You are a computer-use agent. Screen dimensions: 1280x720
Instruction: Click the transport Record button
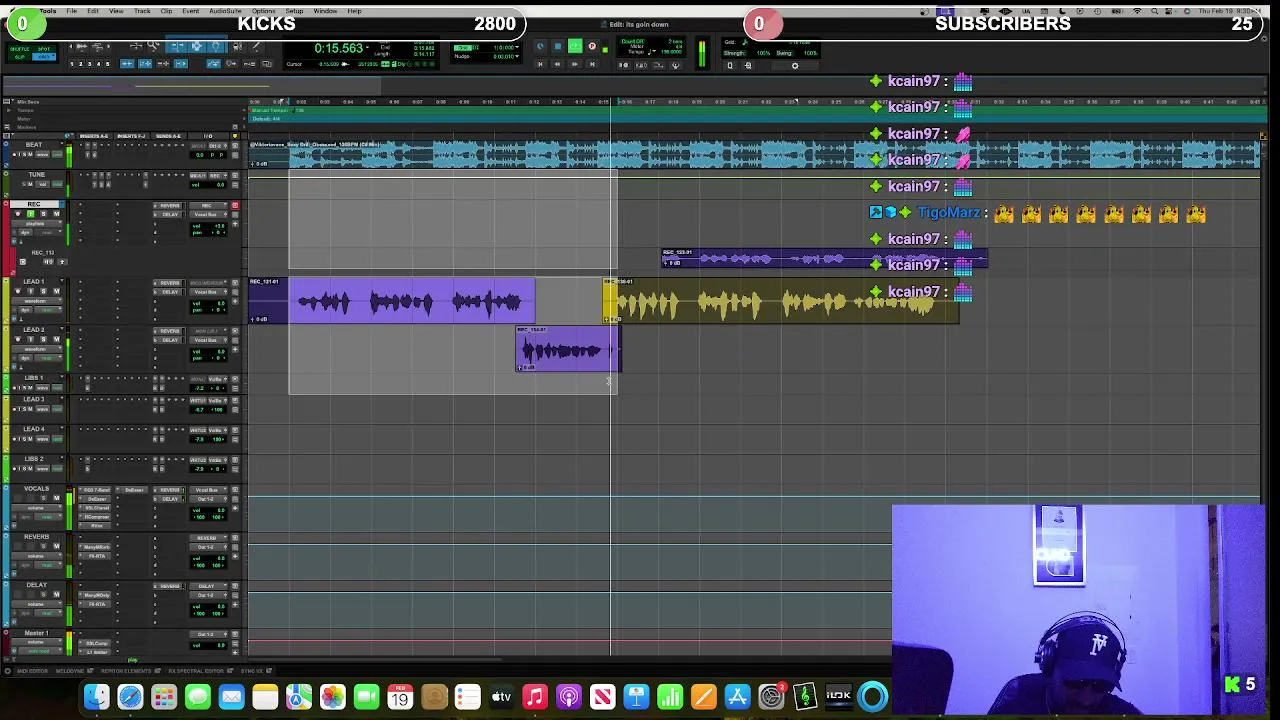tap(592, 46)
